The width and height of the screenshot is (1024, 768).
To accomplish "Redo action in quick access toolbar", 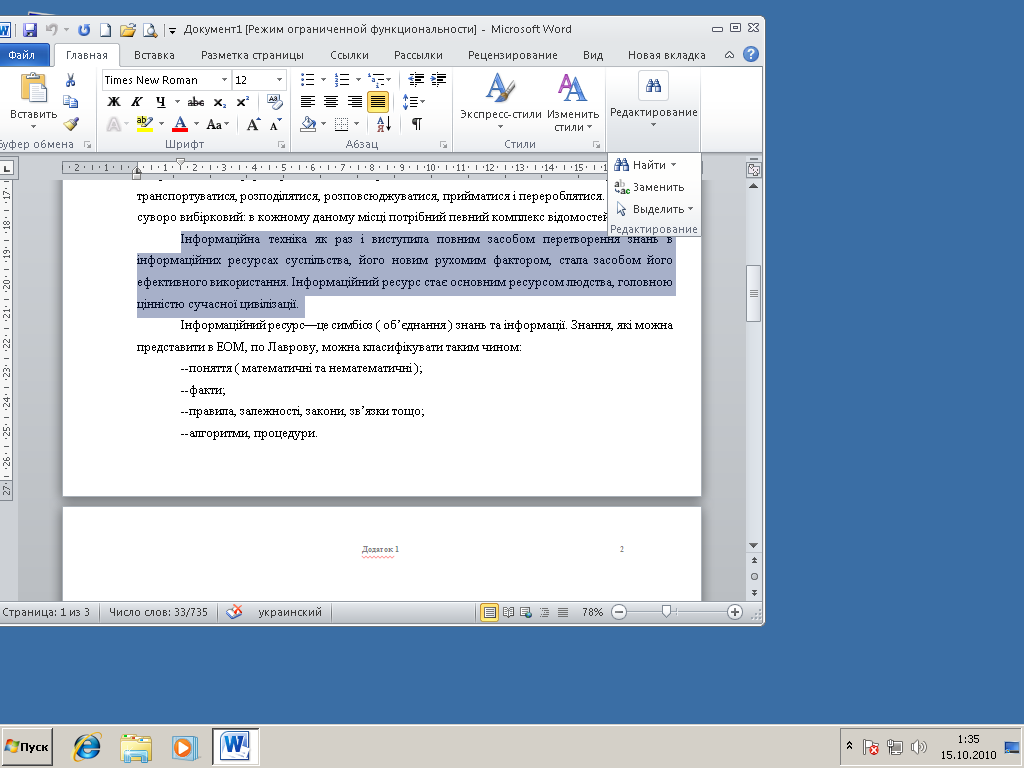I will point(84,29).
